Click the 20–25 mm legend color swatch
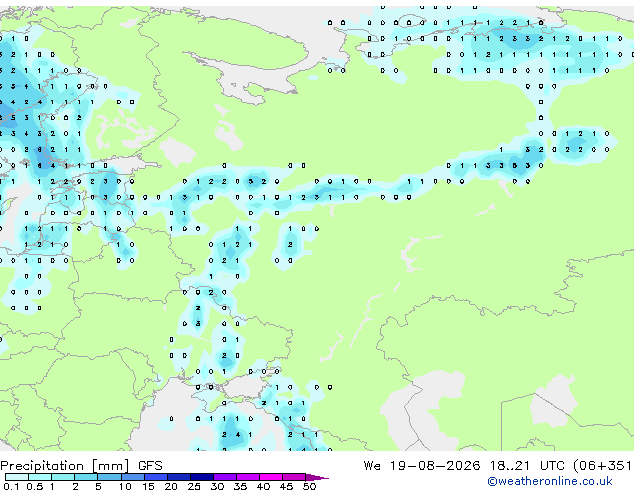Screen dimensions: 634x490 (x=178, y=477)
